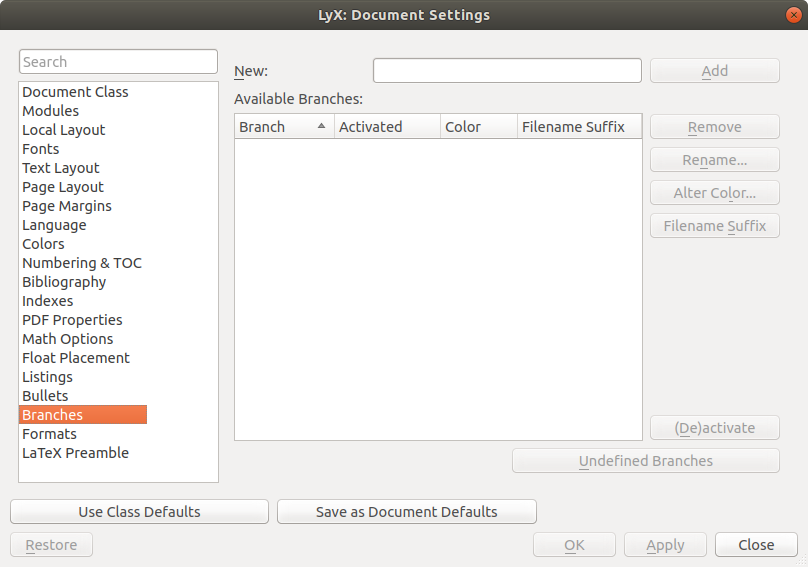This screenshot has width=808, height=567.
Task: Switch to Colors settings
Action: coord(43,244)
